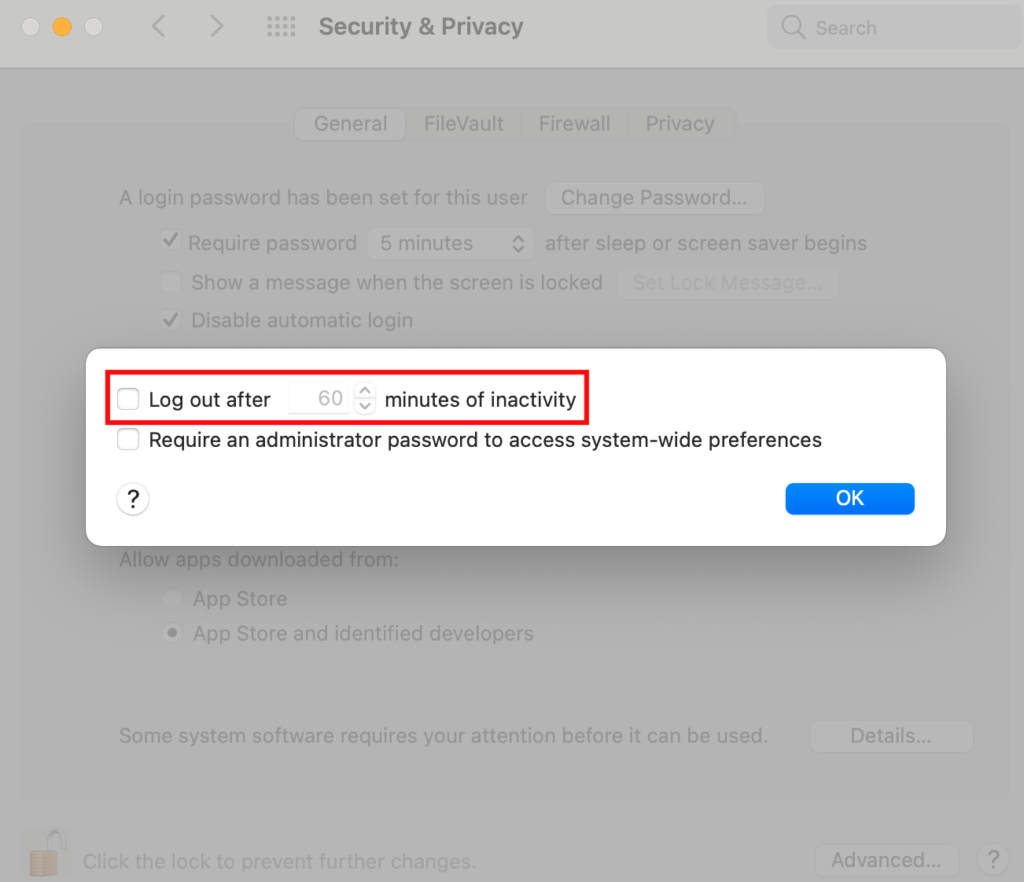This screenshot has width=1024, height=882.
Task: Open the Firewall tab
Action: click(x=574, y=124)
